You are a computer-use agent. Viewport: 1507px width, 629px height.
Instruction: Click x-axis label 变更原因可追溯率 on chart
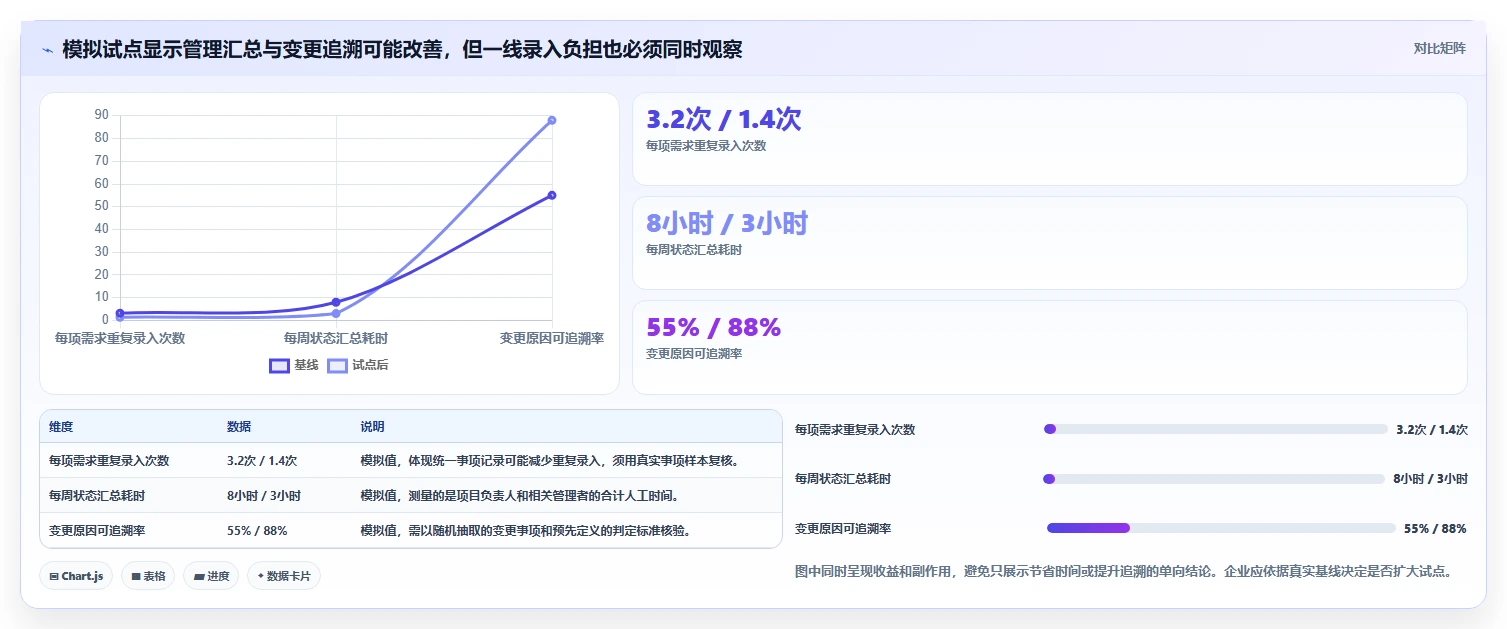tap(552, 338)
